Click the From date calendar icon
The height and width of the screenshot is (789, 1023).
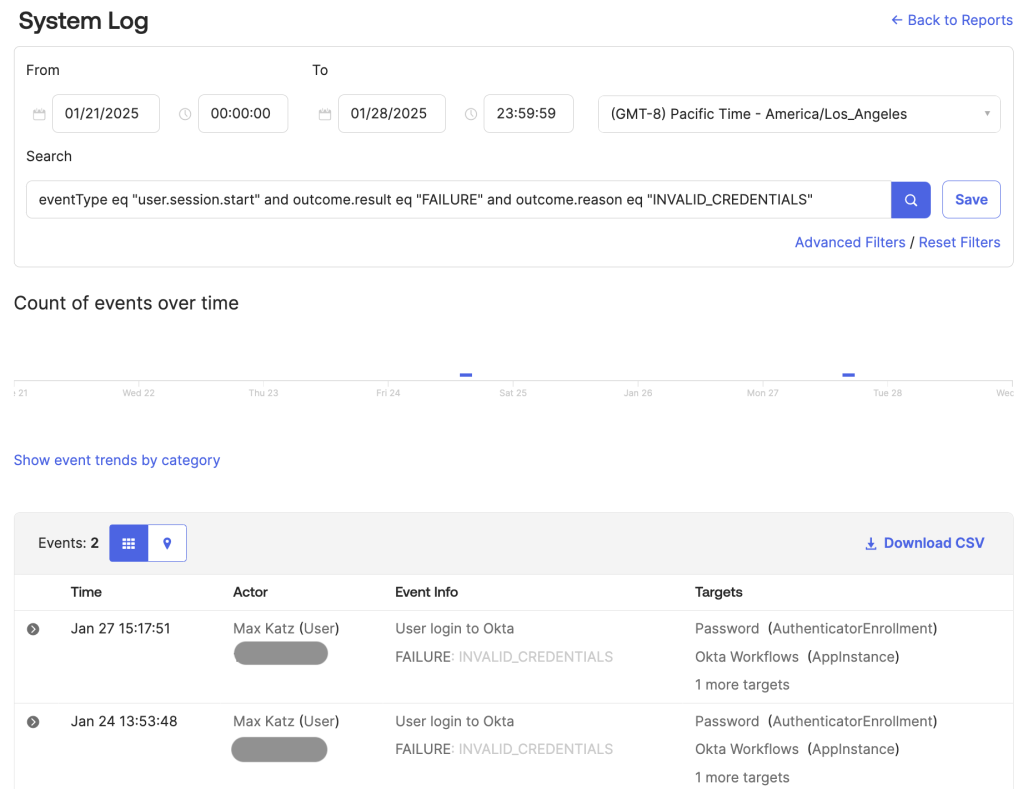[x=39, y=114]
